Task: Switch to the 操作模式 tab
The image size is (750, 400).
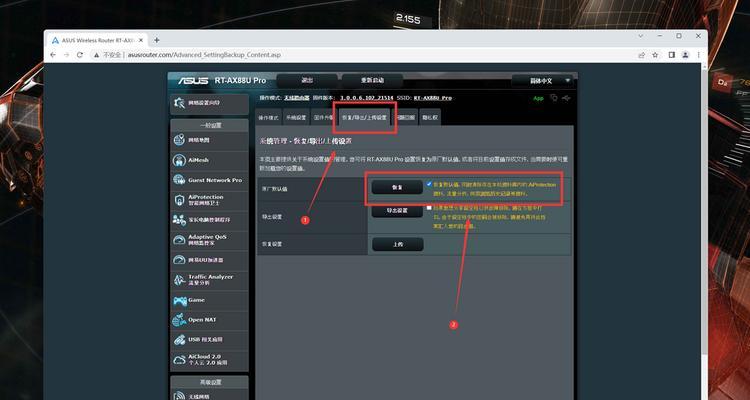Action: pyautogui.click(x=269, y=117)
